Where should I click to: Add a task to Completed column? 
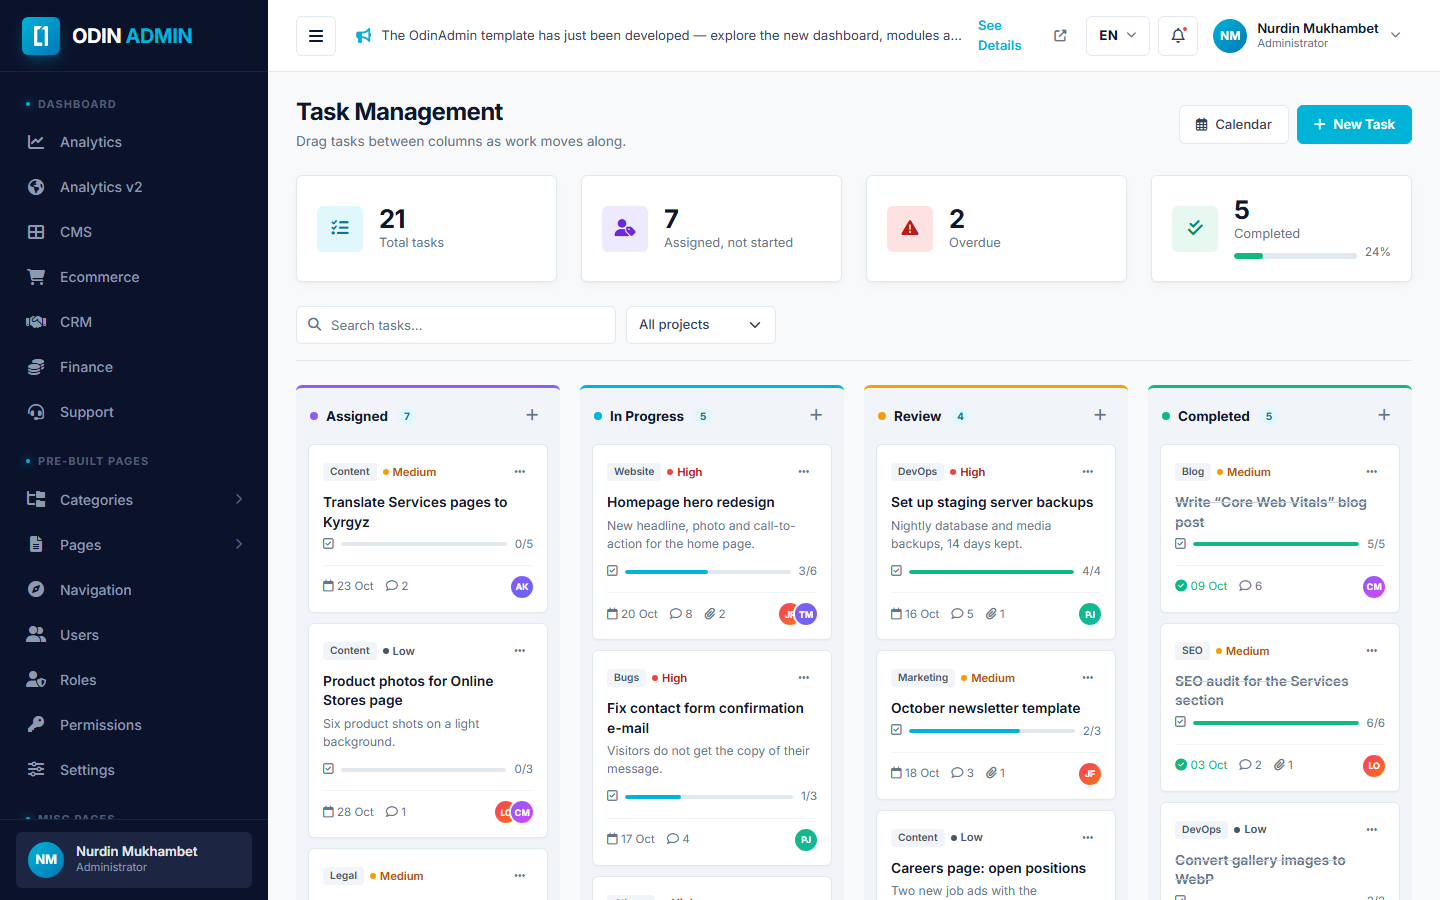1384,415
